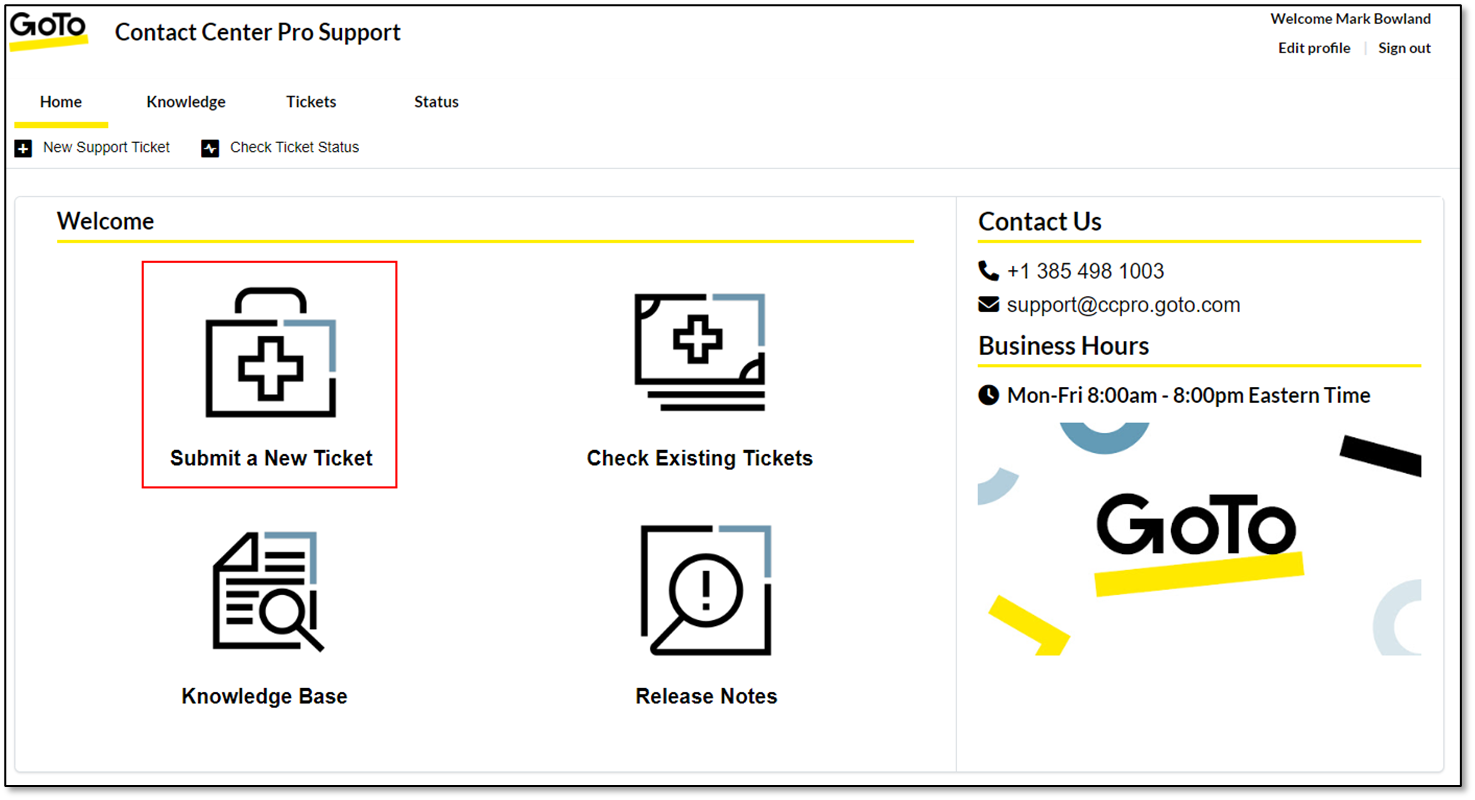This screenshot has height=800, width=1475.
Task: Click the Contact Us heading
Action: (x=1040, y=222)
